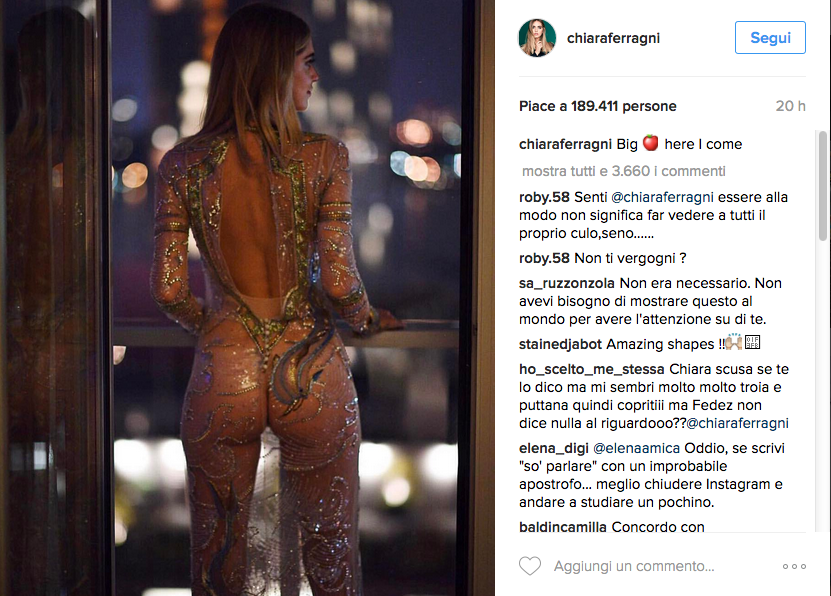Add a comment in the text field
831x596 pixels.
tap(634, 566)
